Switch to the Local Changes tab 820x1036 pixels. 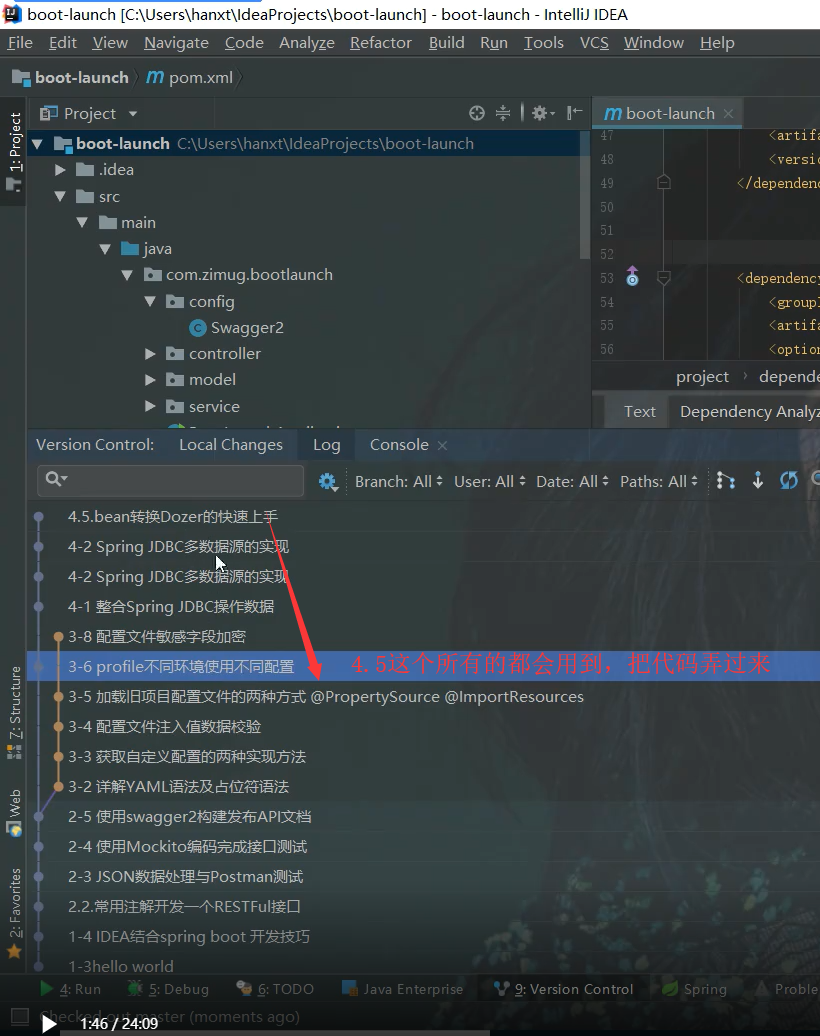(231, 445)
